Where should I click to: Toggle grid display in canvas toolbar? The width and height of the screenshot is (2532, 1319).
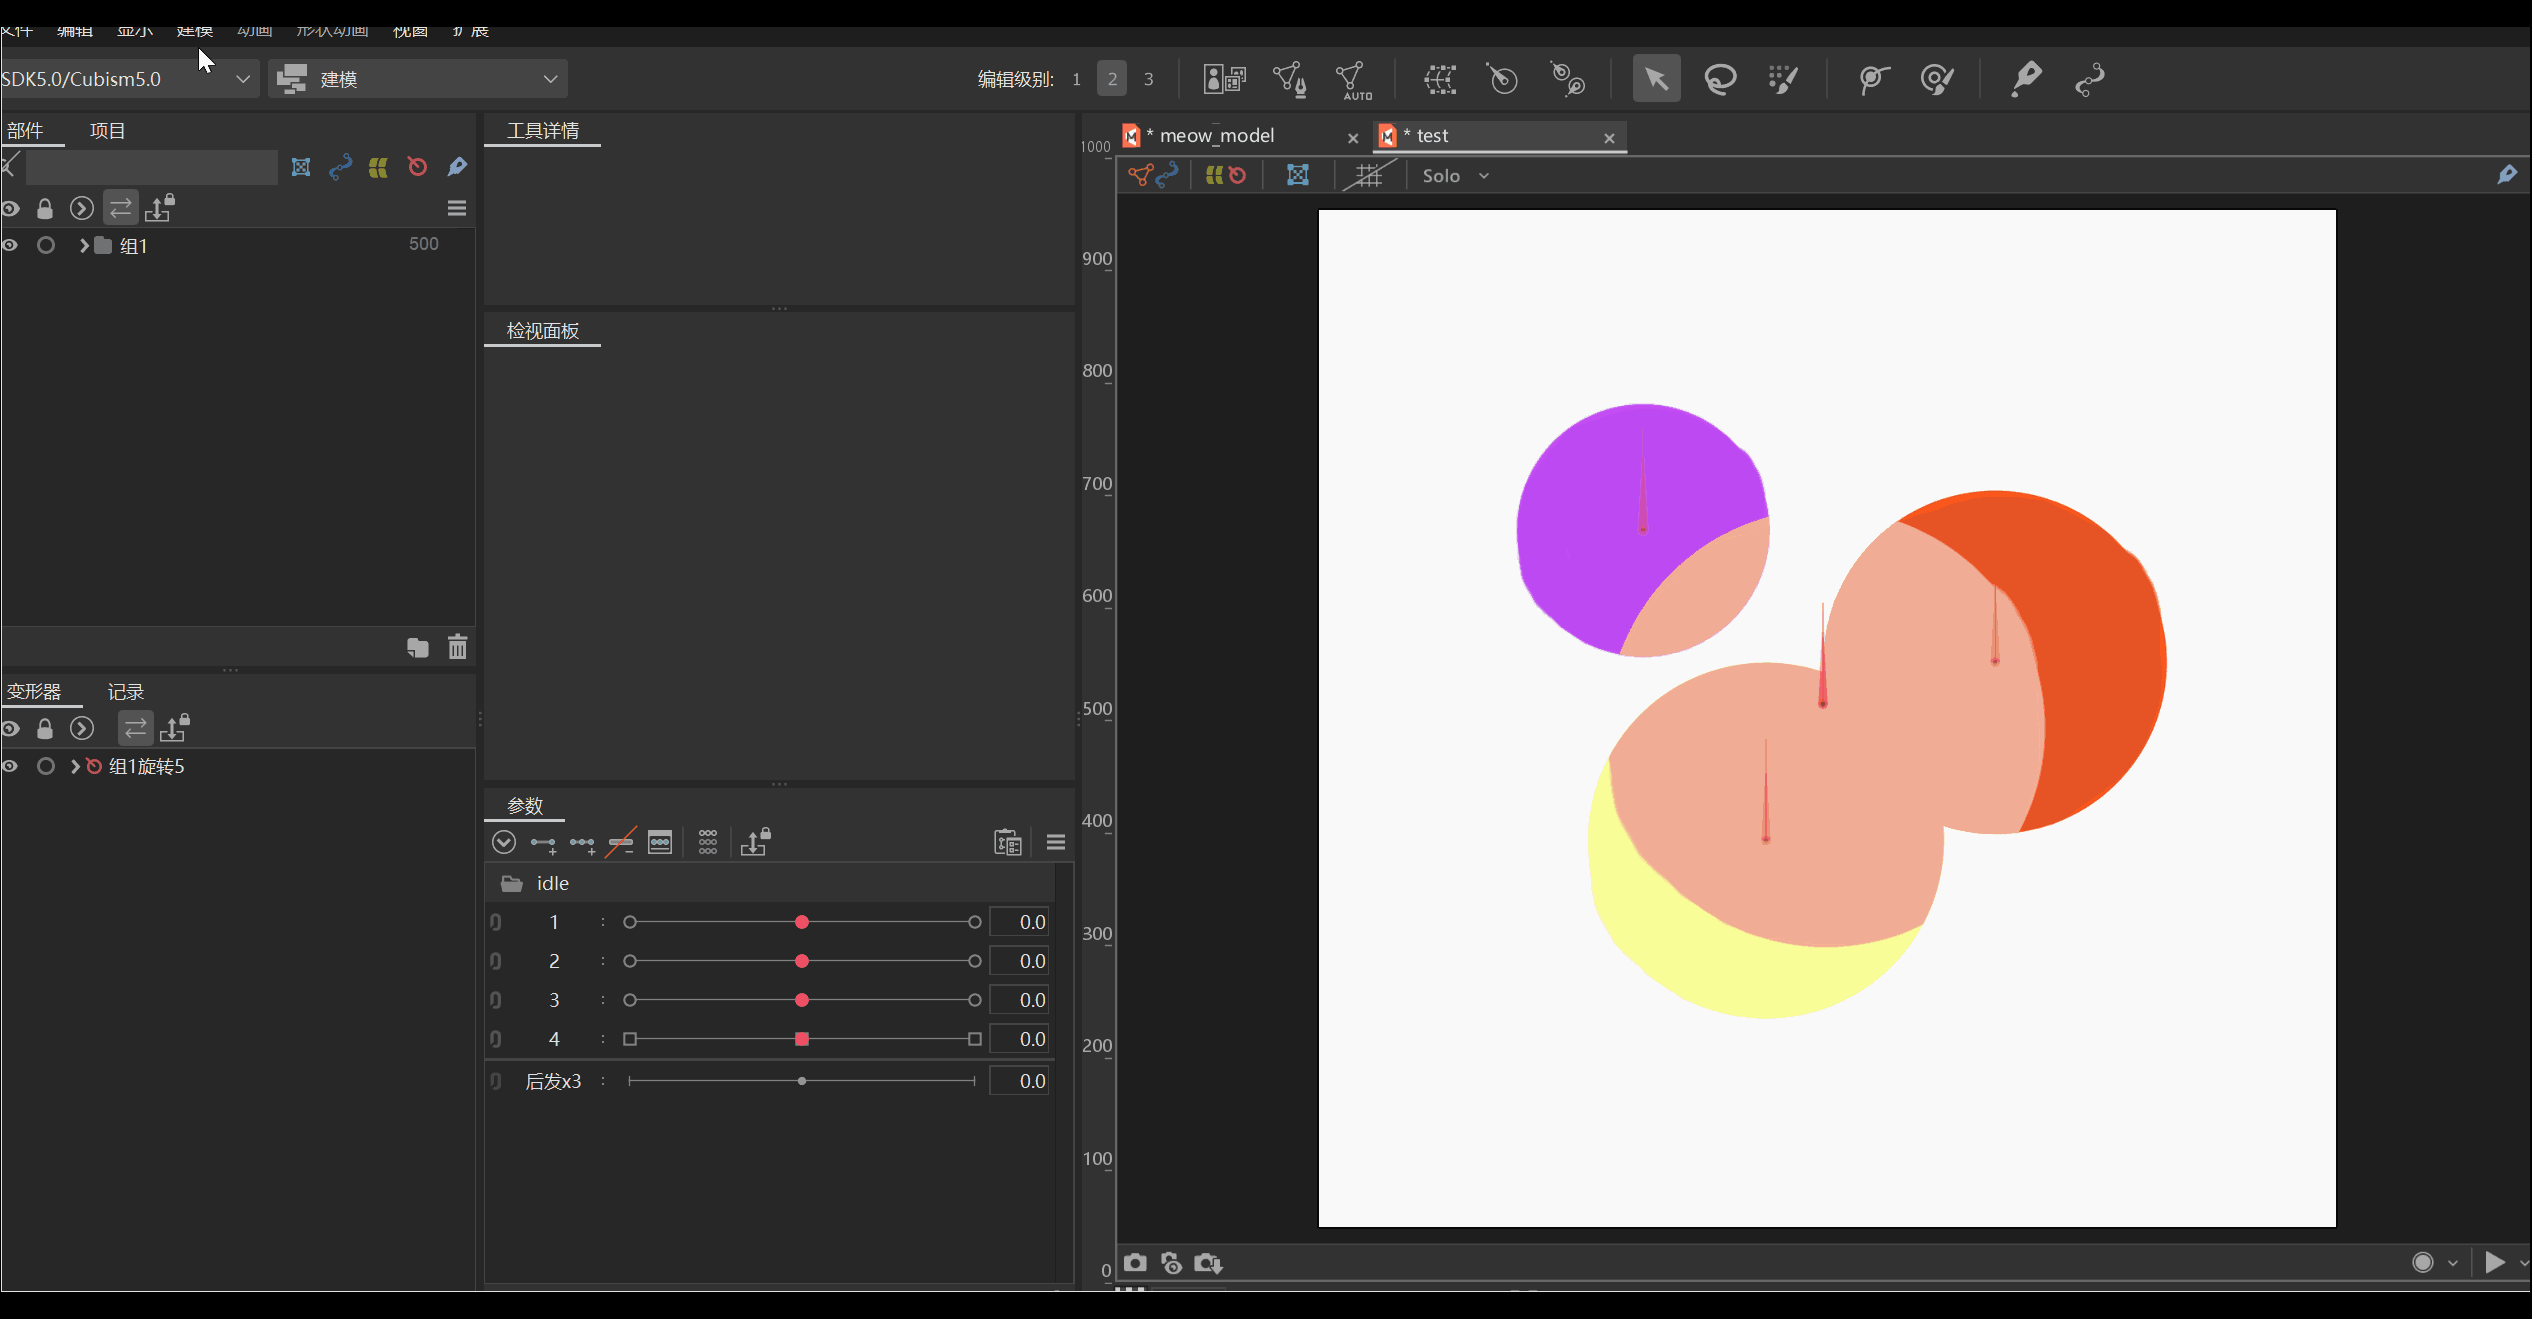pos(1368,176)
